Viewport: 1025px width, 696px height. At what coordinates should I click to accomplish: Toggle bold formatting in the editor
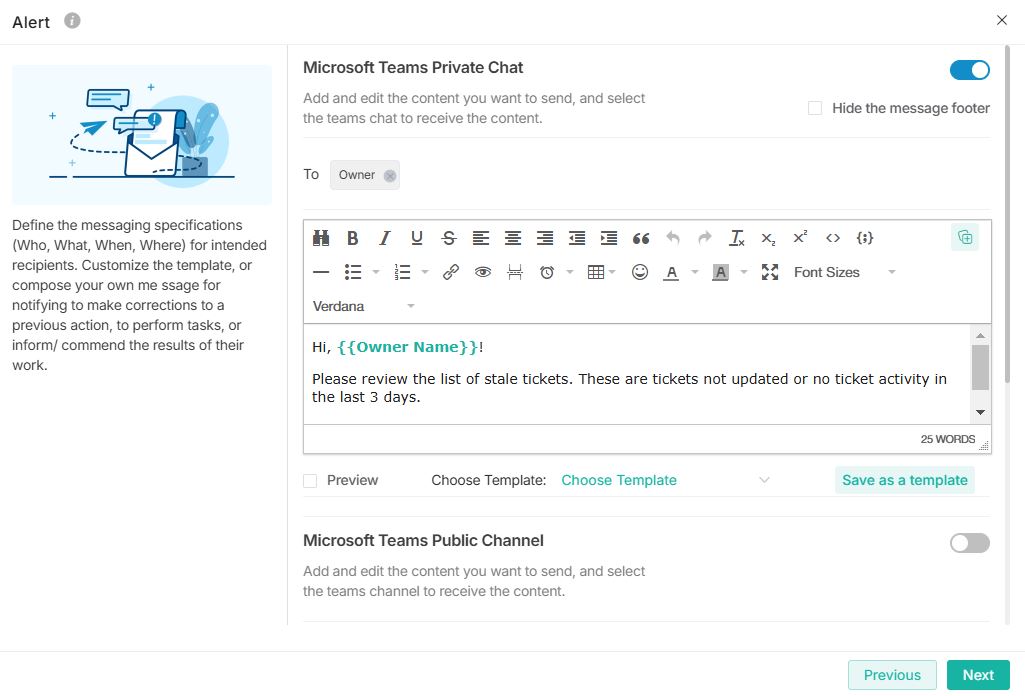point(353,238)
